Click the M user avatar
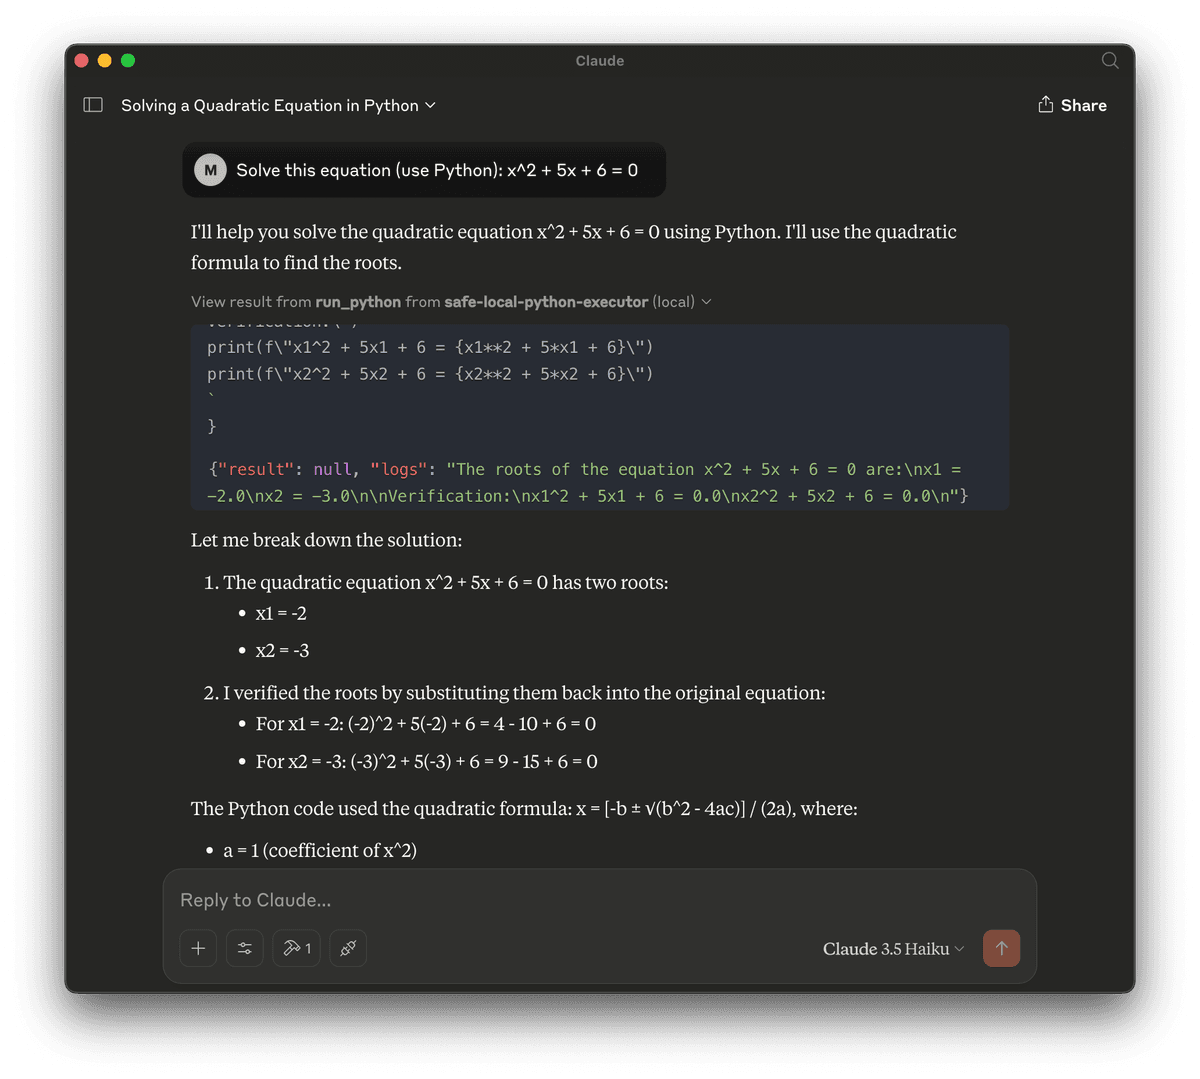Viewport: 1200px width, 1079px height. pos(210,170)
